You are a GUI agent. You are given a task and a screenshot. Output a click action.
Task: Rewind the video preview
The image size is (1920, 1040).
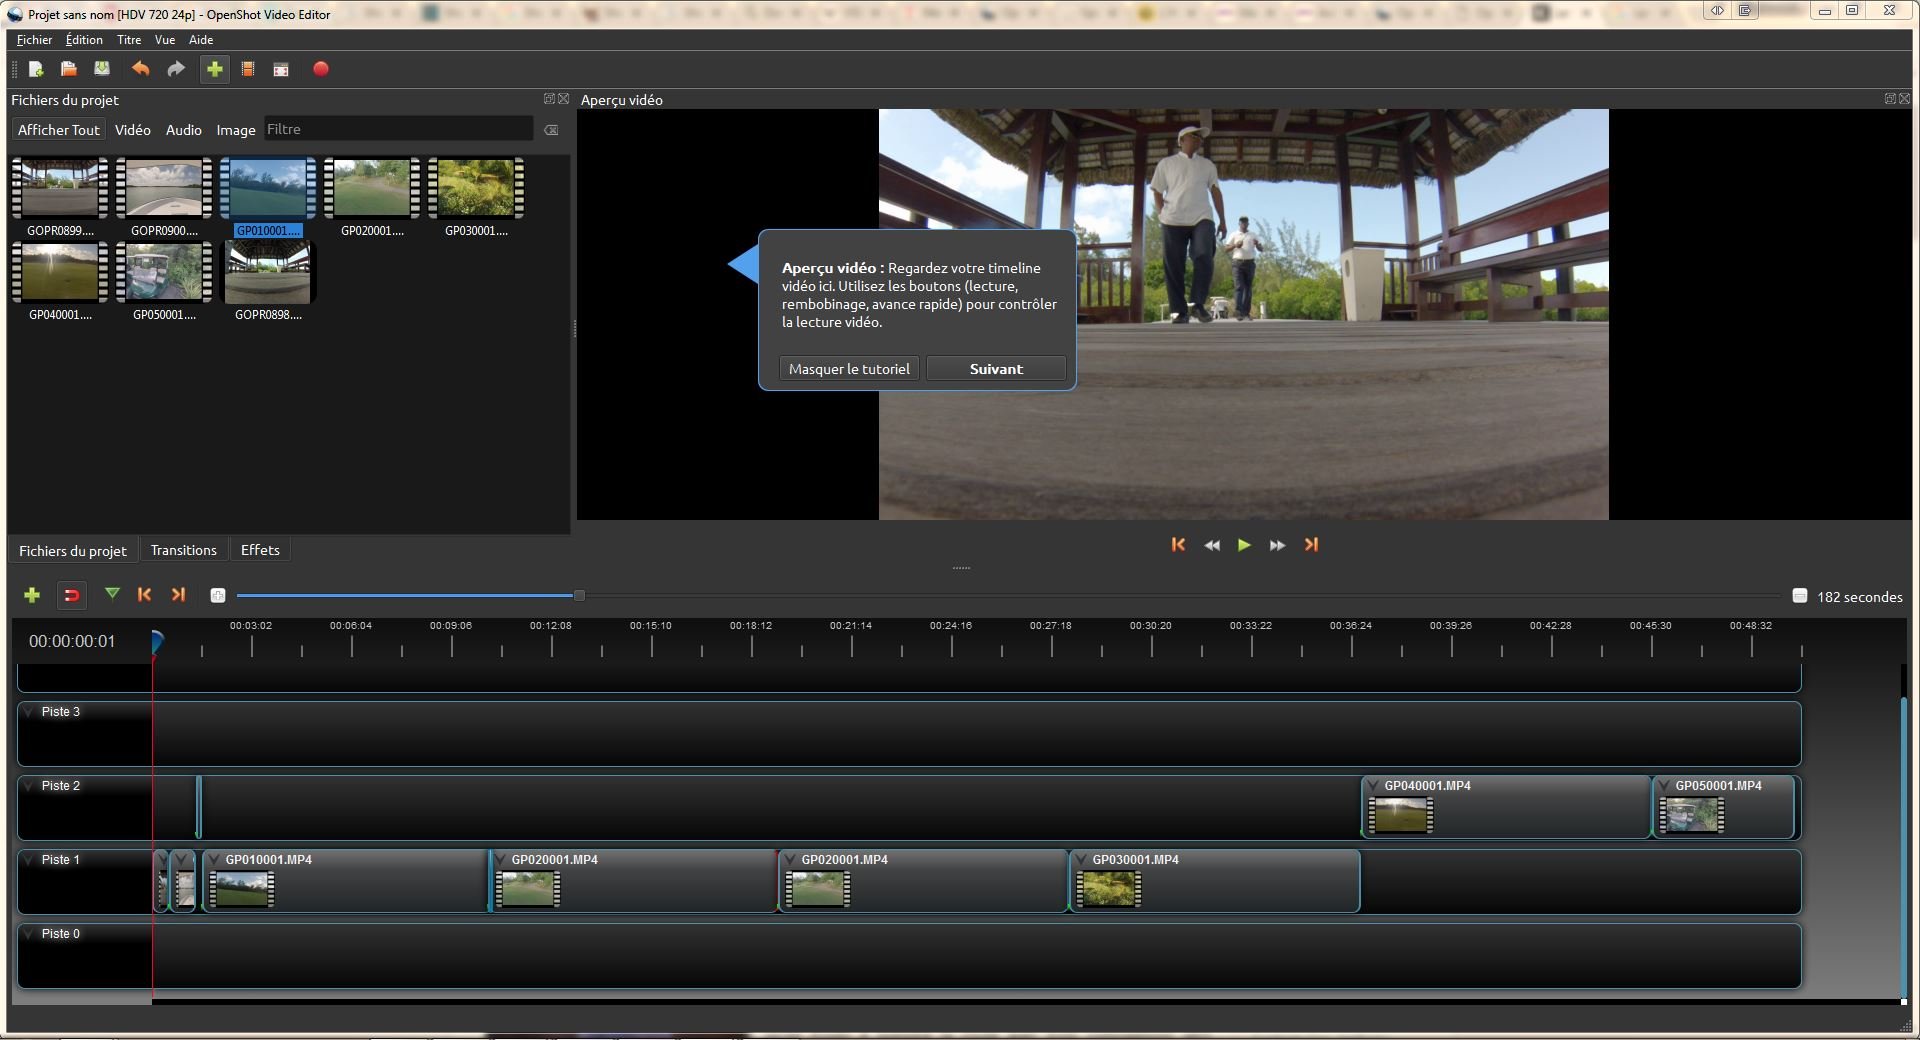(x=1212, y=545)
